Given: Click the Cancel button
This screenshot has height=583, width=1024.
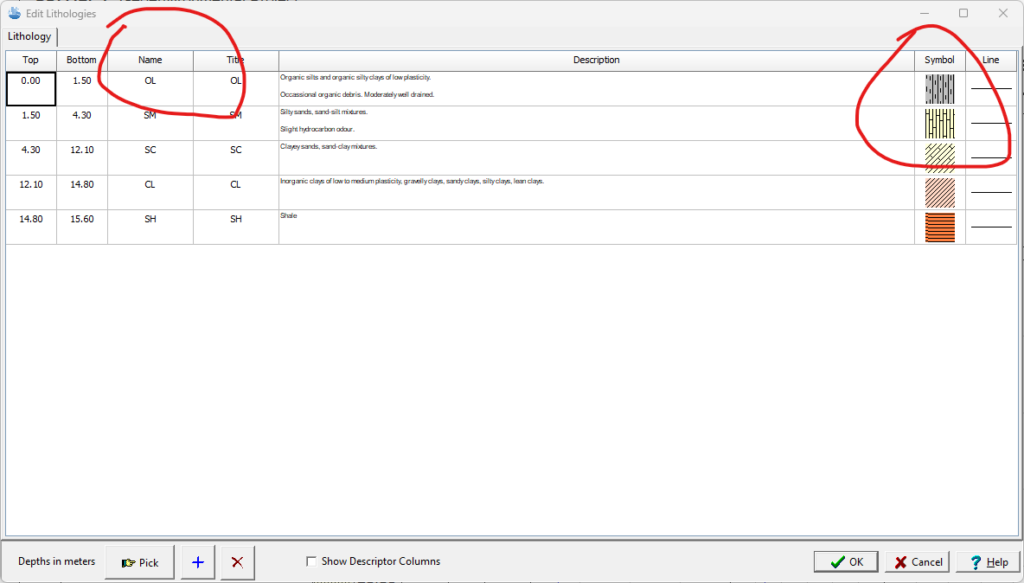Looking at the screenshot, I should coord(918,562).
